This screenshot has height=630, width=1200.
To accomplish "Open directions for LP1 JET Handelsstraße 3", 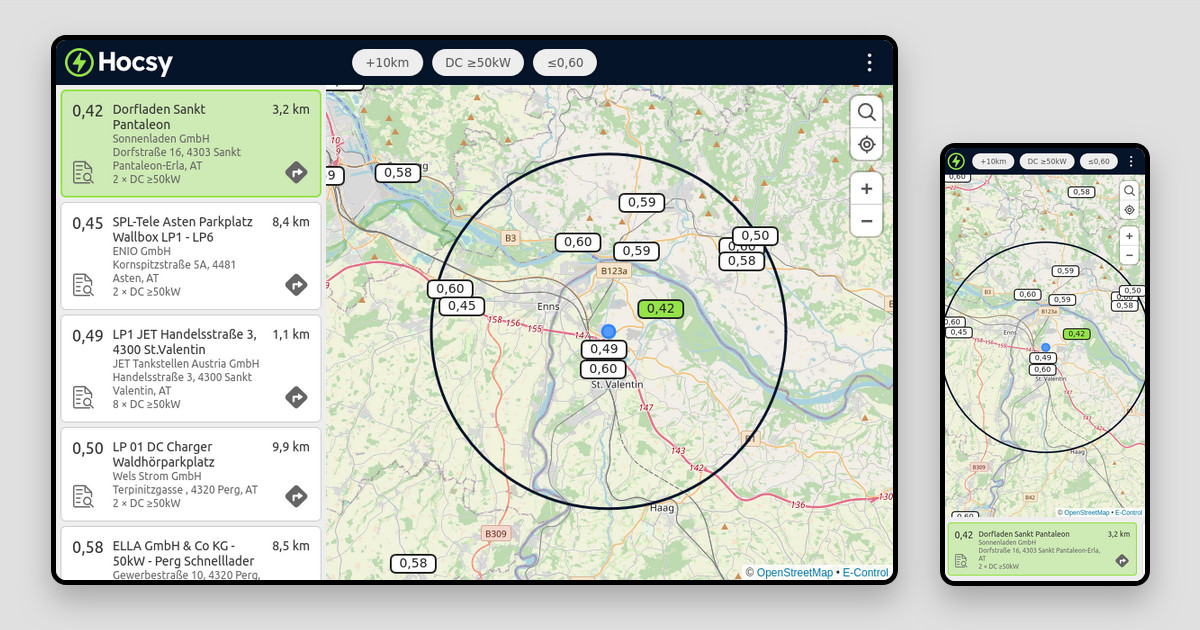I will pos(296,397).
